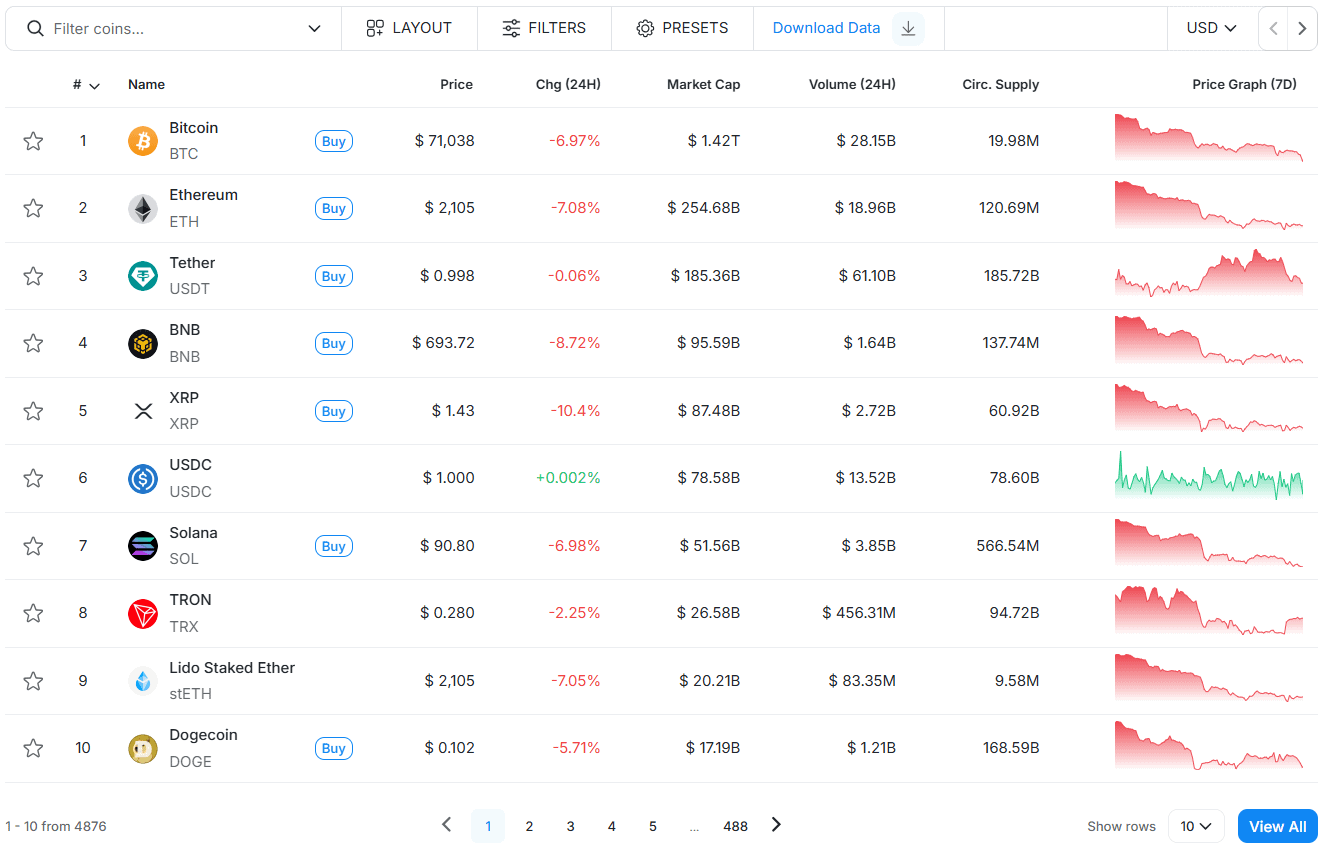Toggle the favorite star for Dogecoin
This screenshot has height=857, width=1331.
pyautogui.click(x=33, y=748)
